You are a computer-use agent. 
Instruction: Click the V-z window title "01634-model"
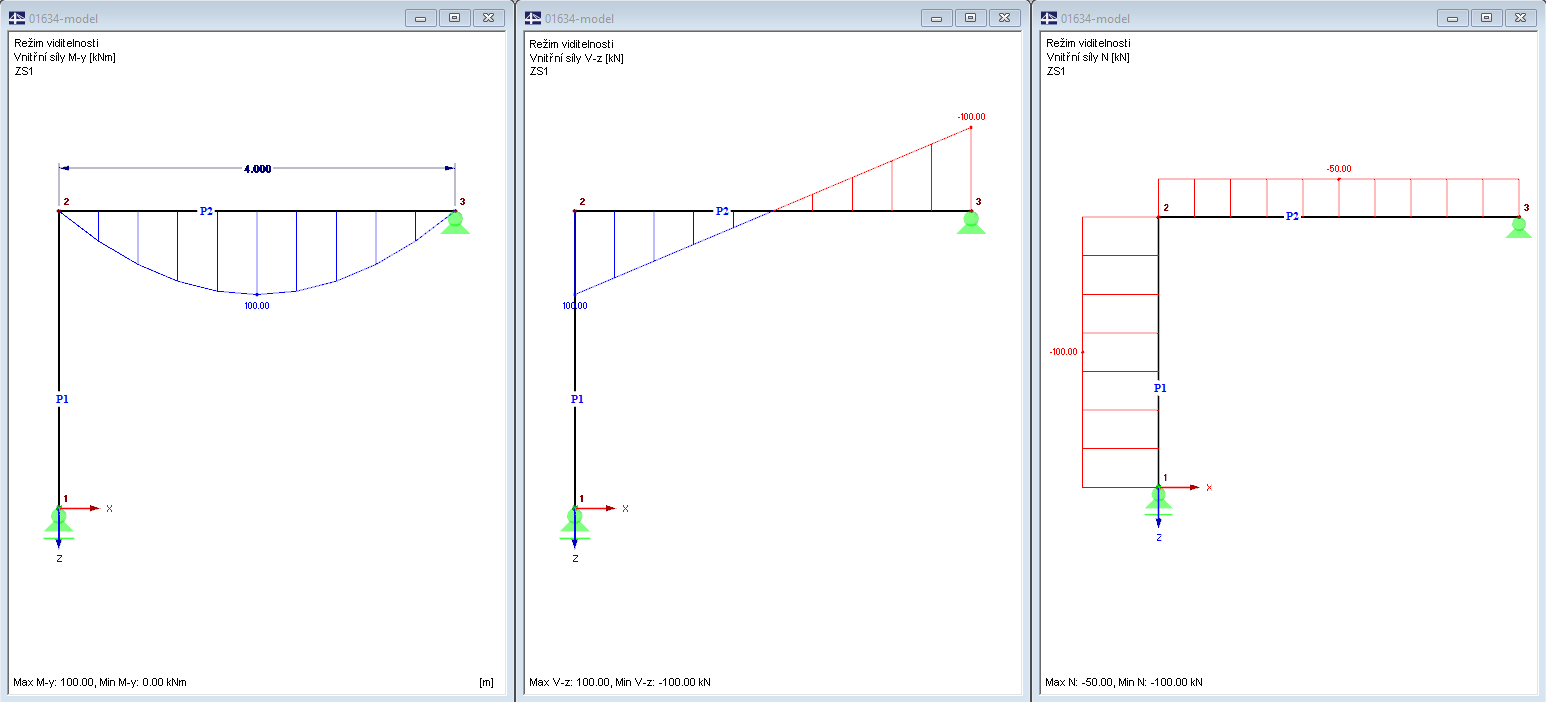(x=580, y=18)
